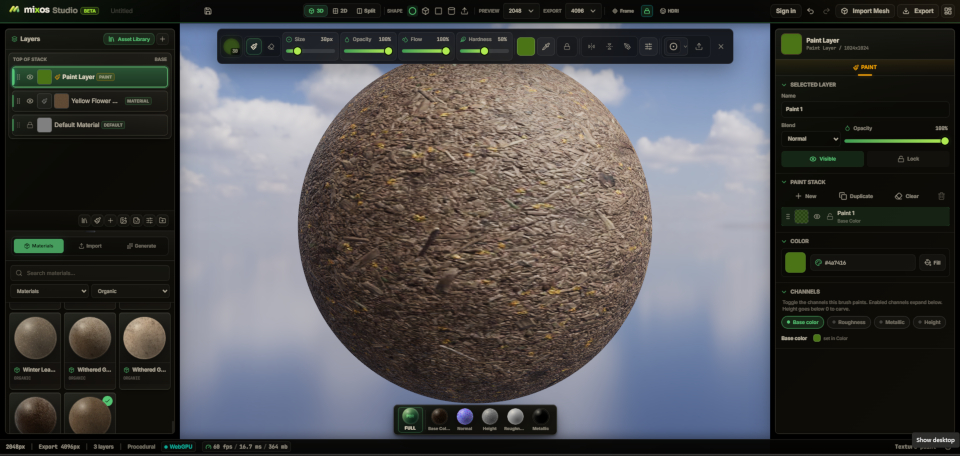
Task: Select the eraser tool in brush toolbar
Action: click(x=271, y=47)
